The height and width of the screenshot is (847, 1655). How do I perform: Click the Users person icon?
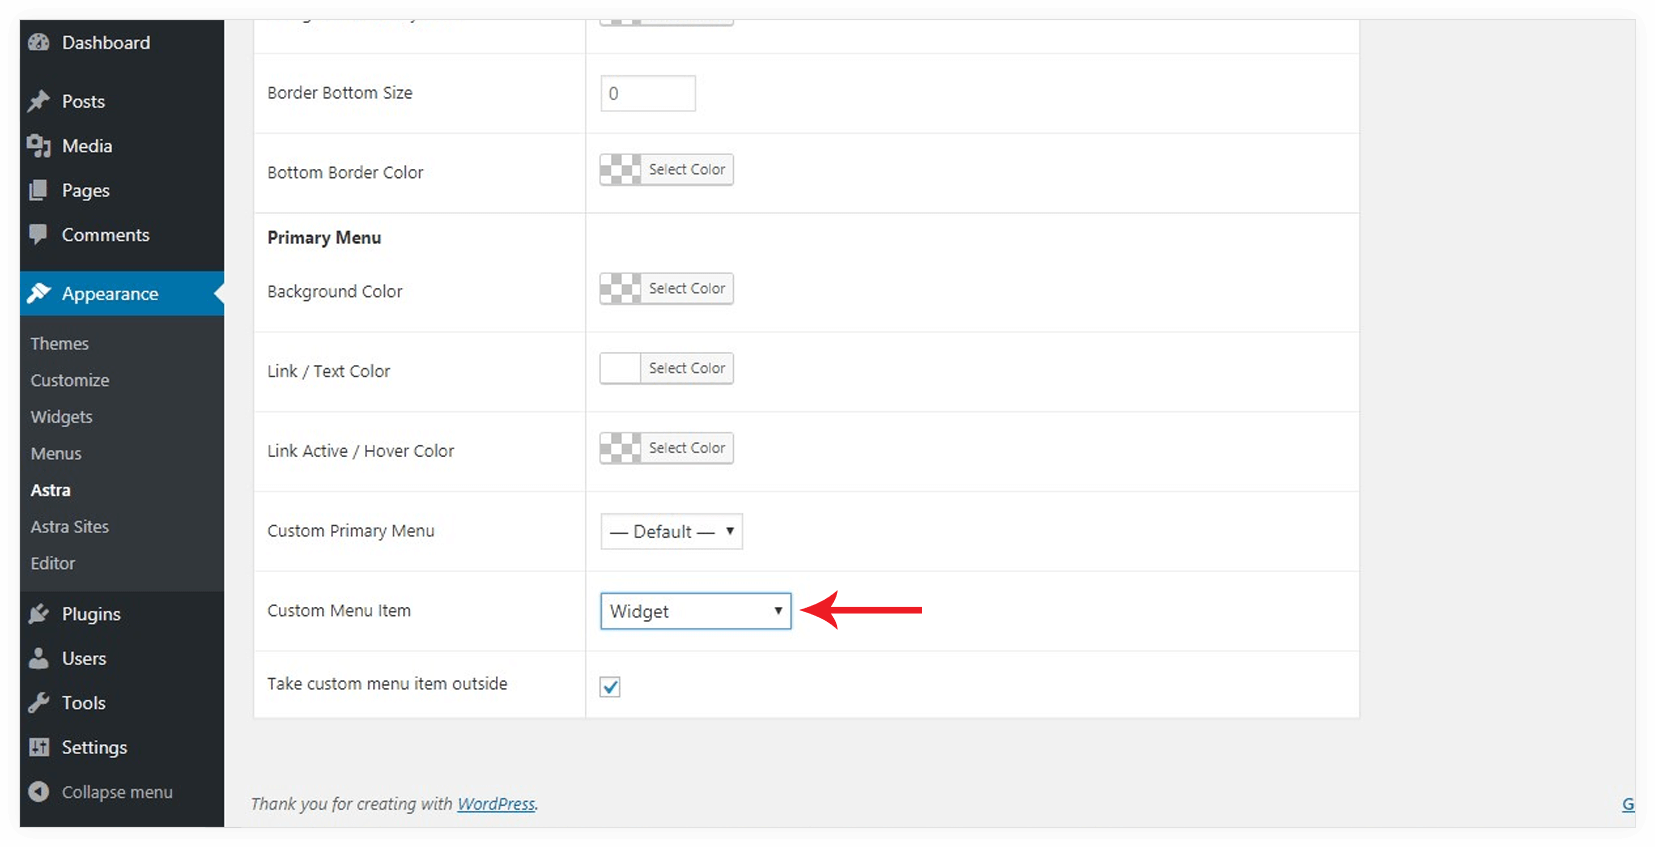pyautogui.click(x=39, y=658)
